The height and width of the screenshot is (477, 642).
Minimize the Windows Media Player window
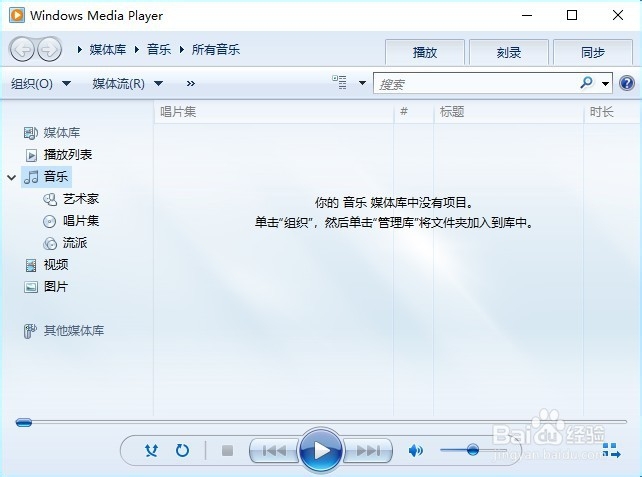click(527, 16)
